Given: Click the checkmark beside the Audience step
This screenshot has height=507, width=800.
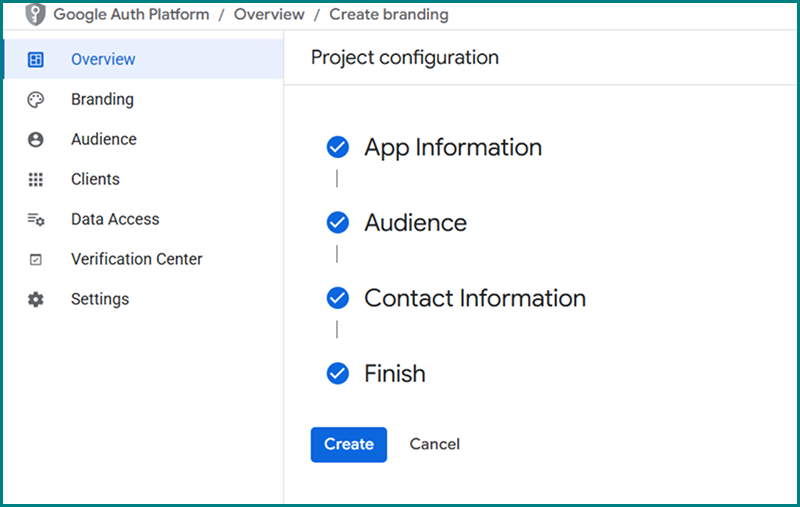Looking at the screenshot, I should tap(338, 223).
